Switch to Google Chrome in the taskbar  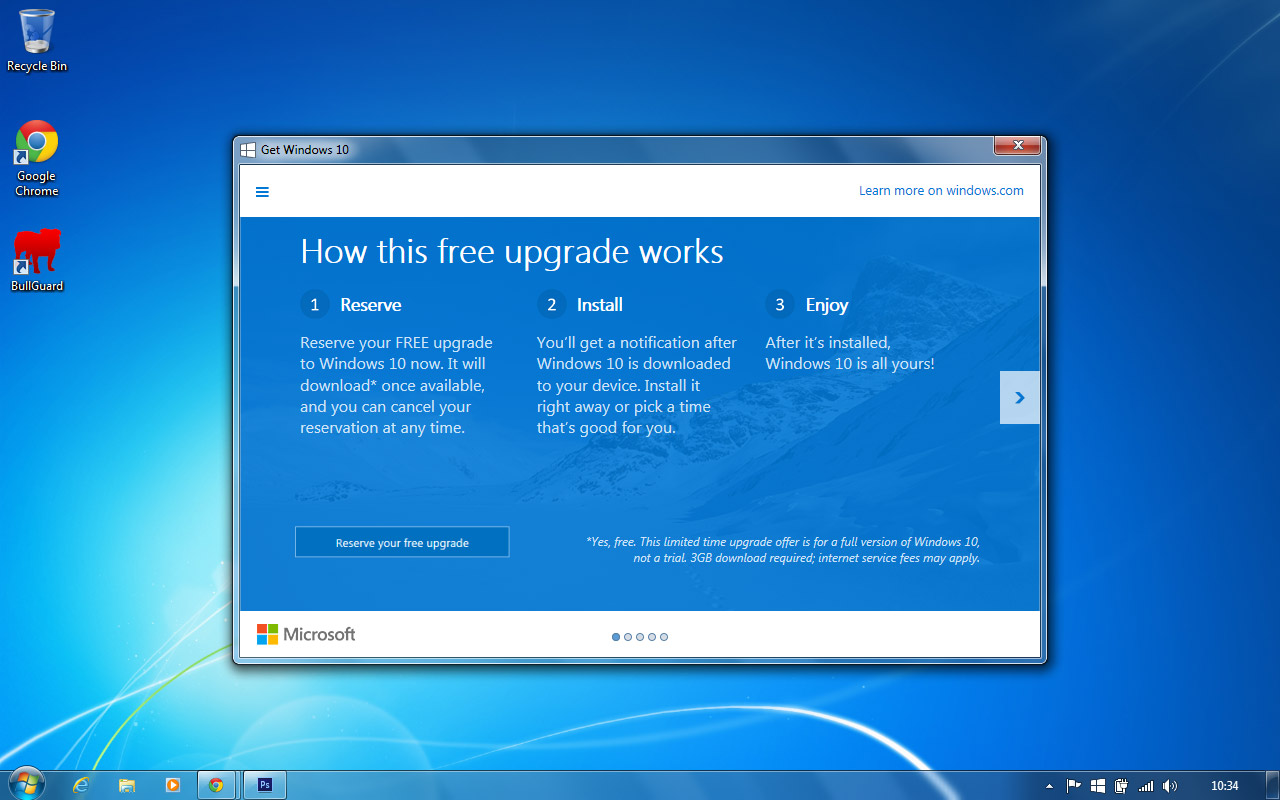pyautogui.click(x=217, y=785)
